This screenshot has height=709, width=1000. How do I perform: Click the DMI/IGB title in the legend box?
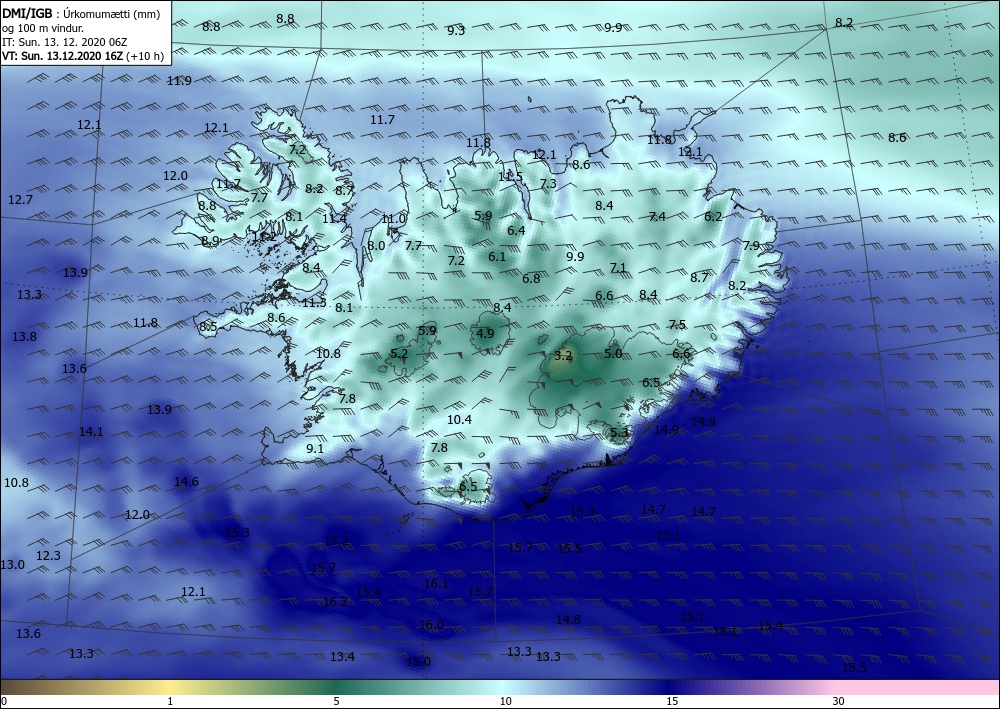coord(27,13)
